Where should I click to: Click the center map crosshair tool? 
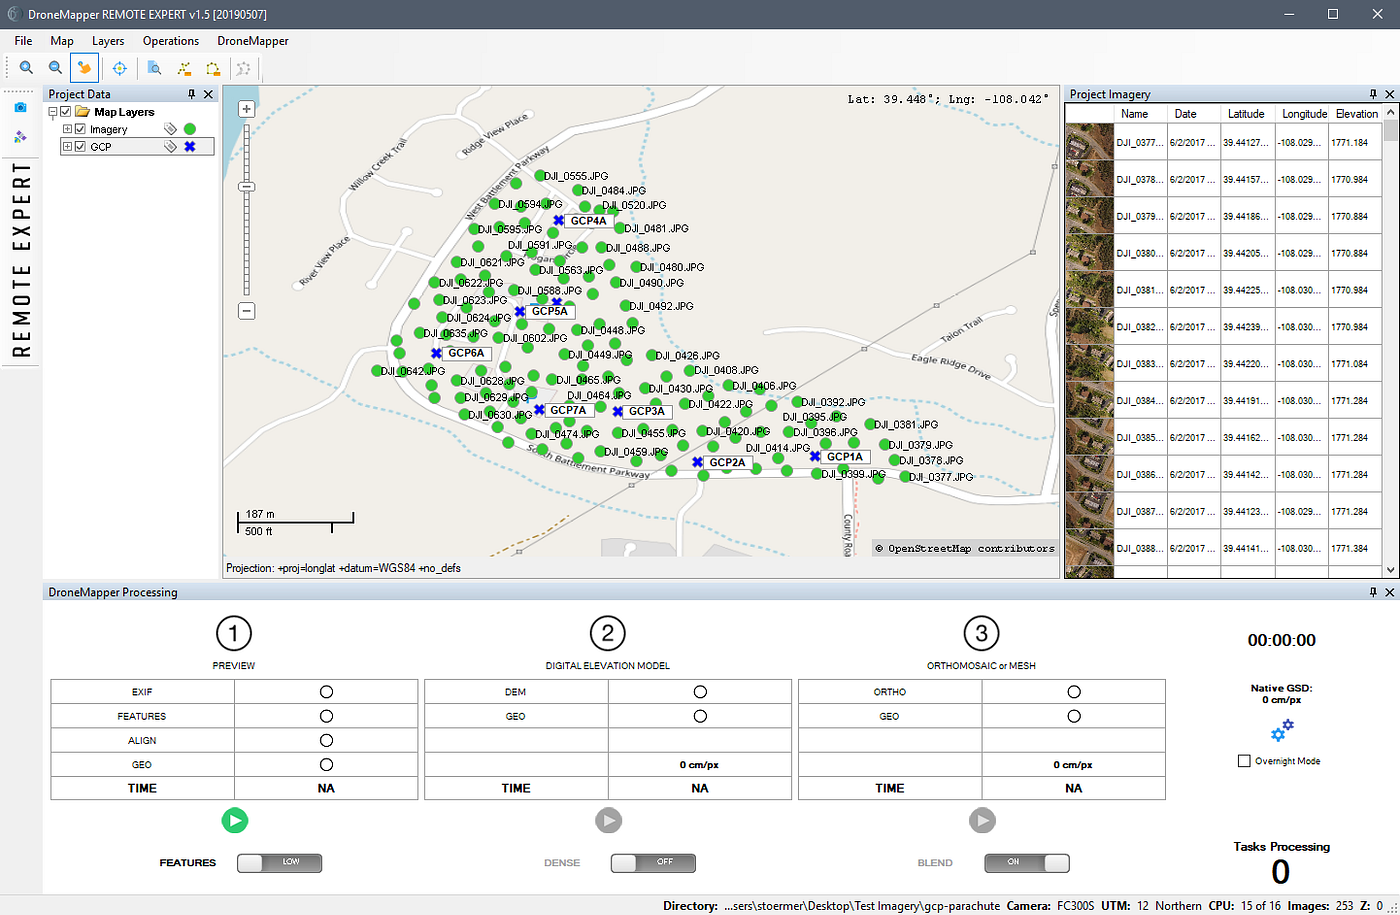click(x=120, y=68)
